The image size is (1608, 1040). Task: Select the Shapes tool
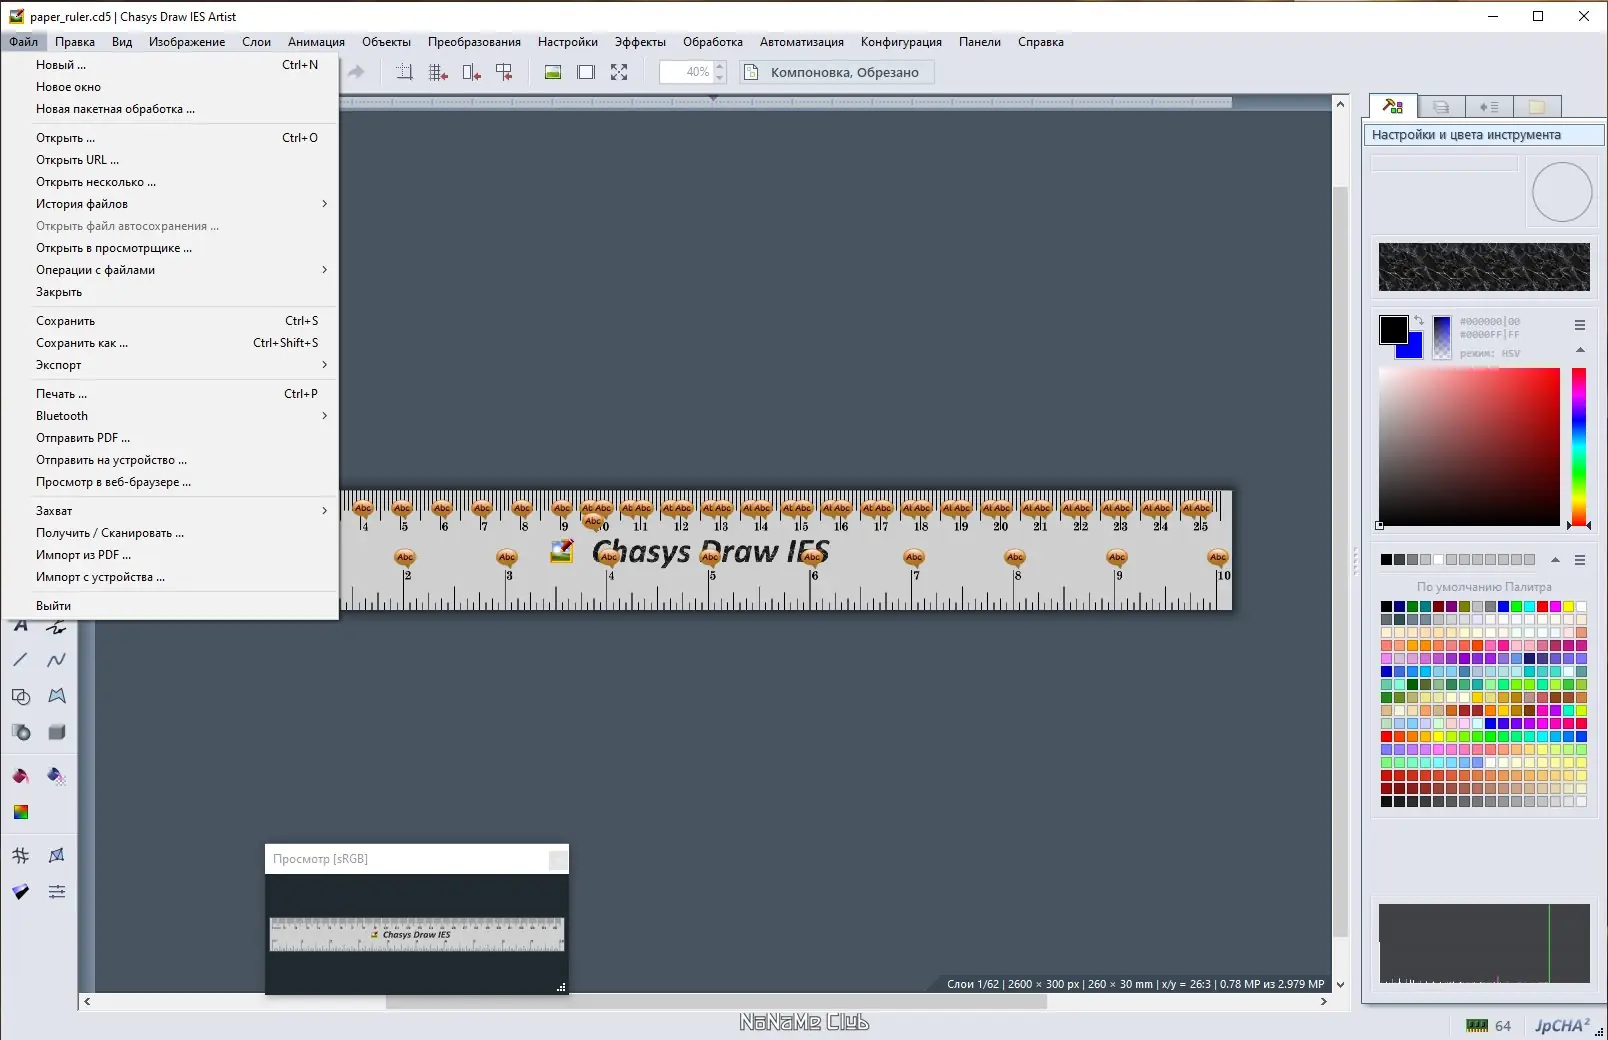(21, 696)
